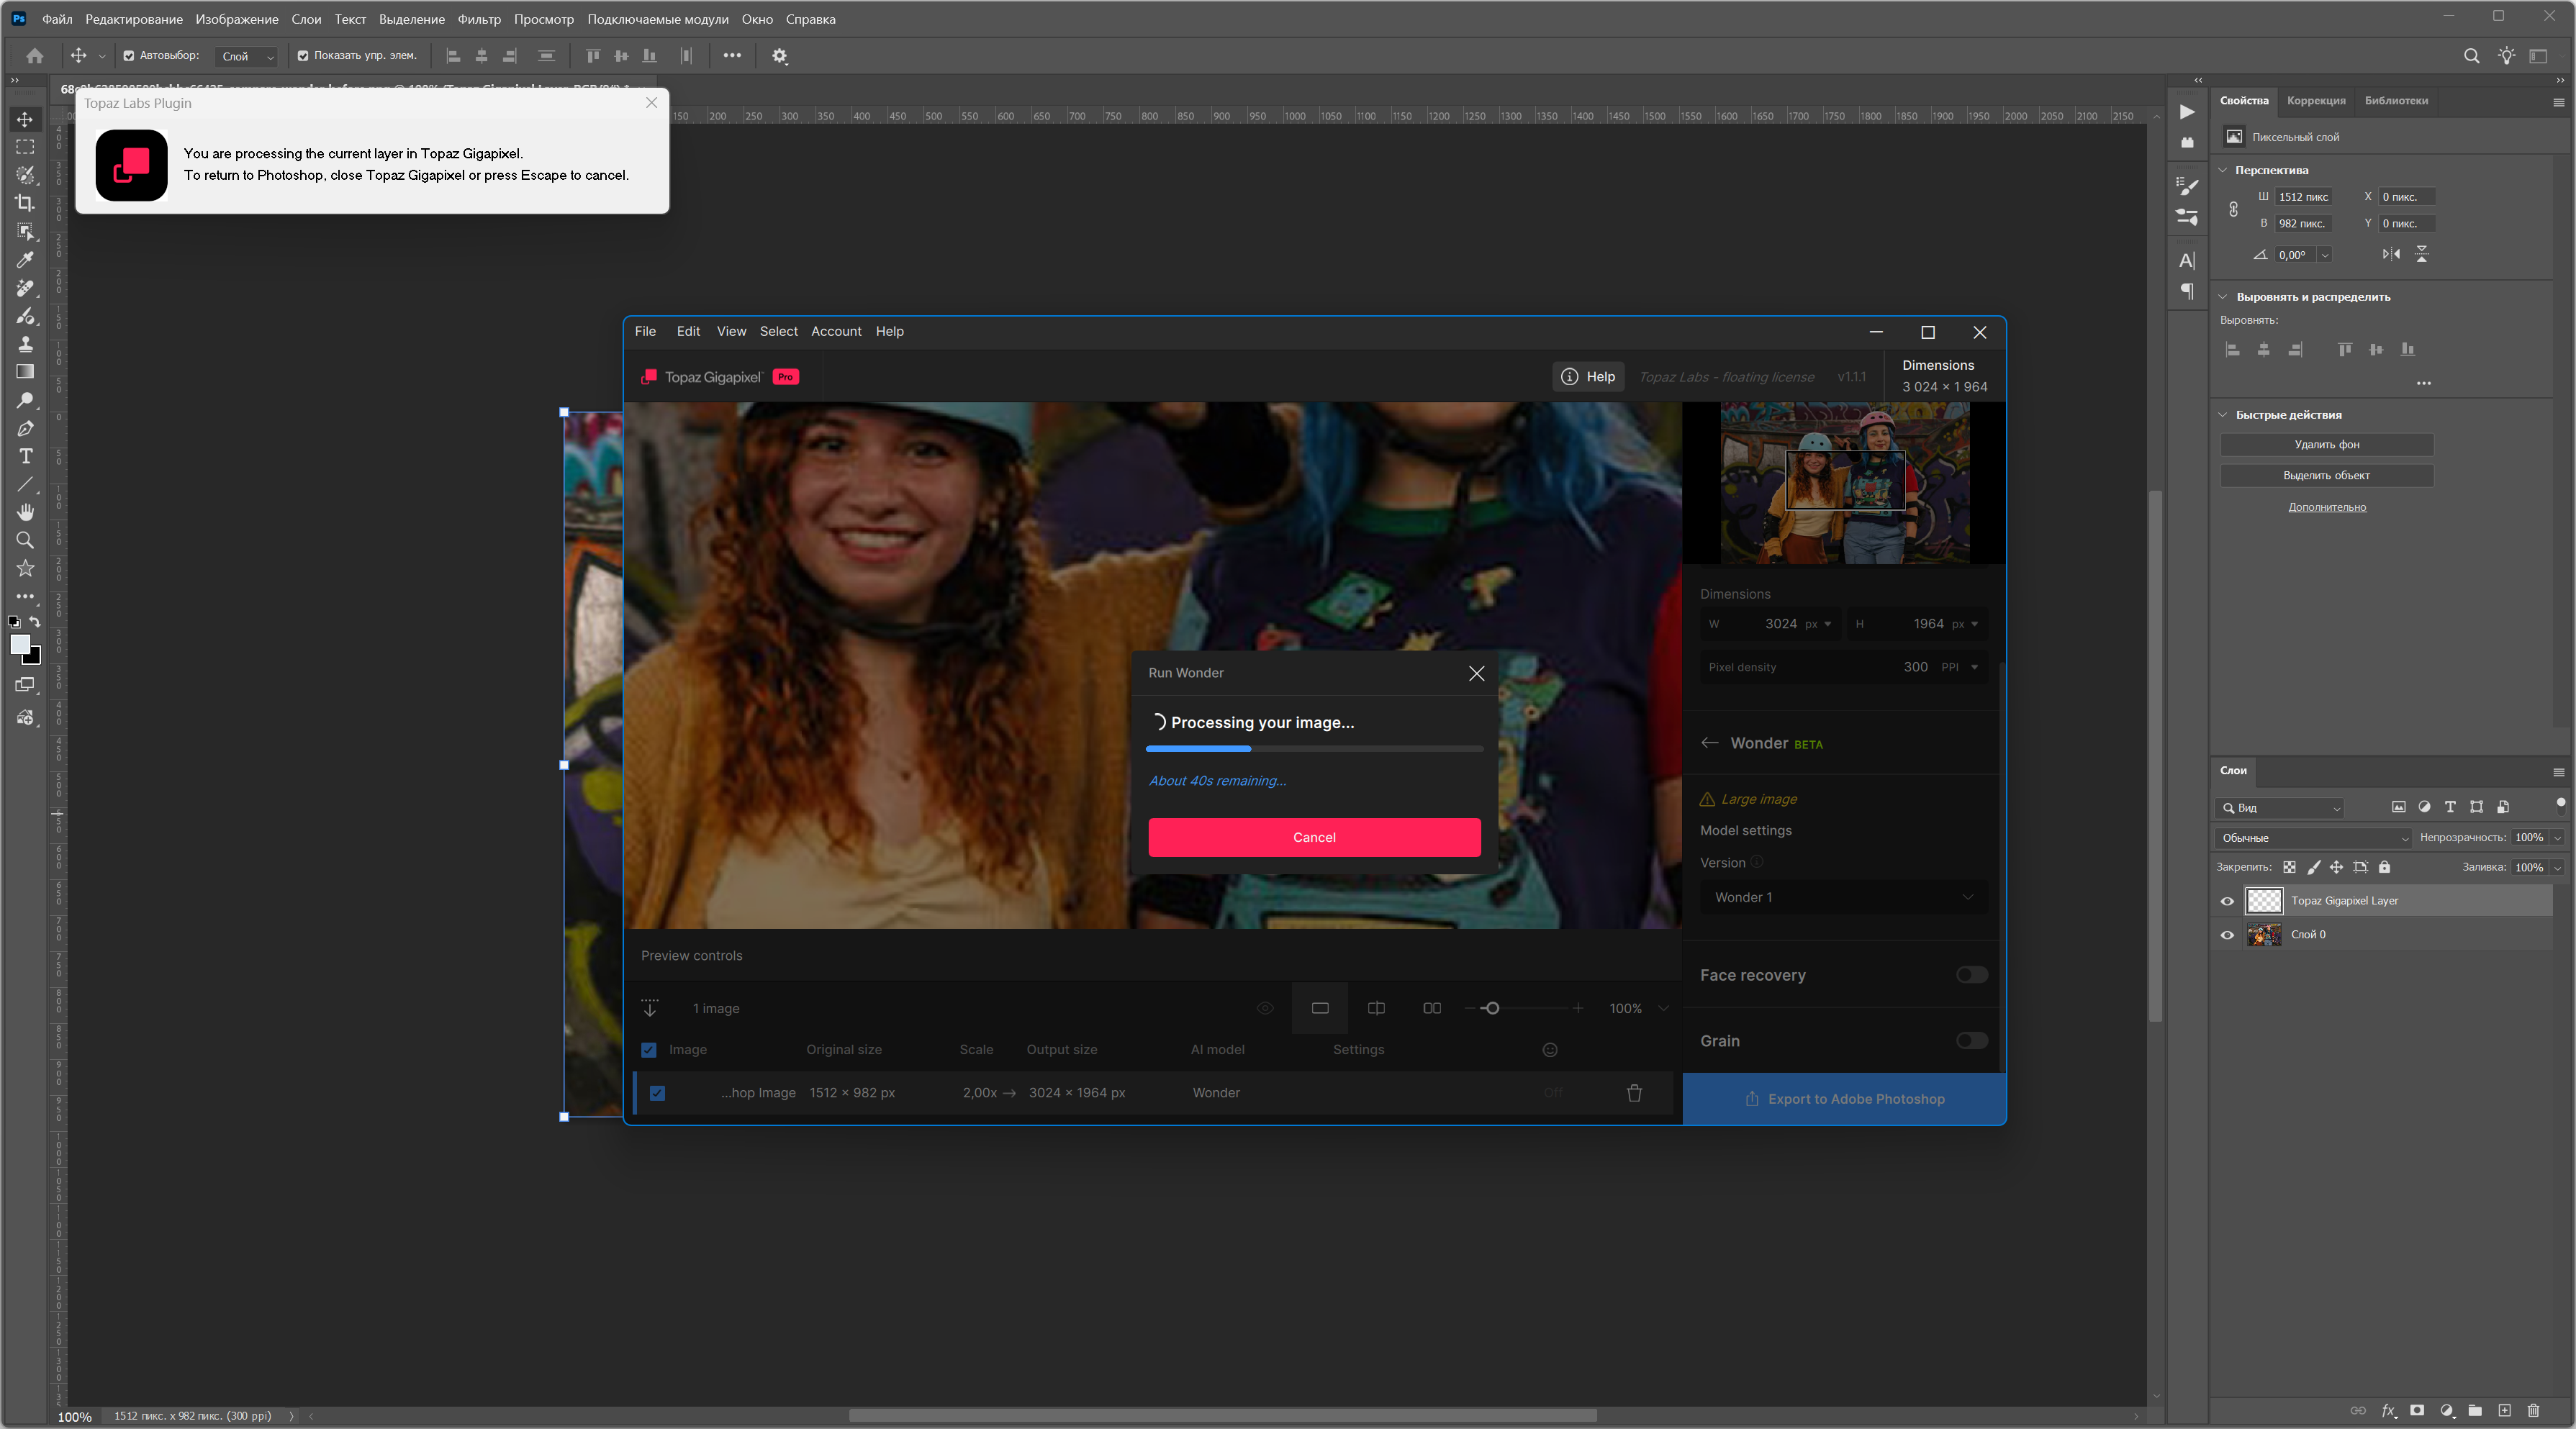
Task: Adjust the preview zoom slider handle
Action: 1491,1008
